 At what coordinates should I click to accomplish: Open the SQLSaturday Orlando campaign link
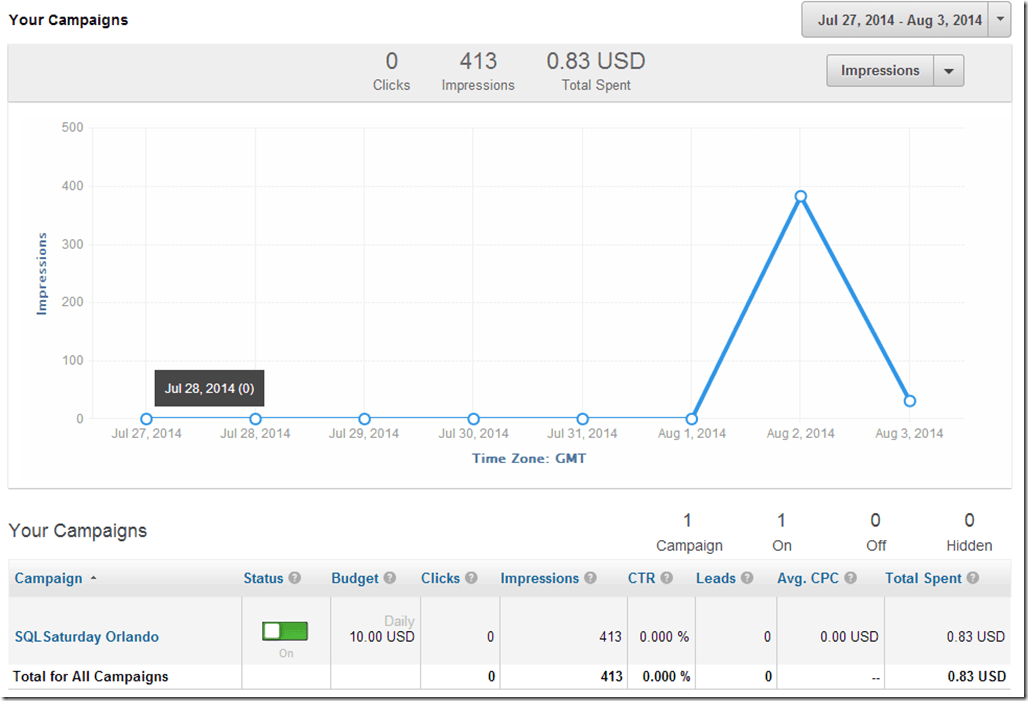(x=86, y=637)
